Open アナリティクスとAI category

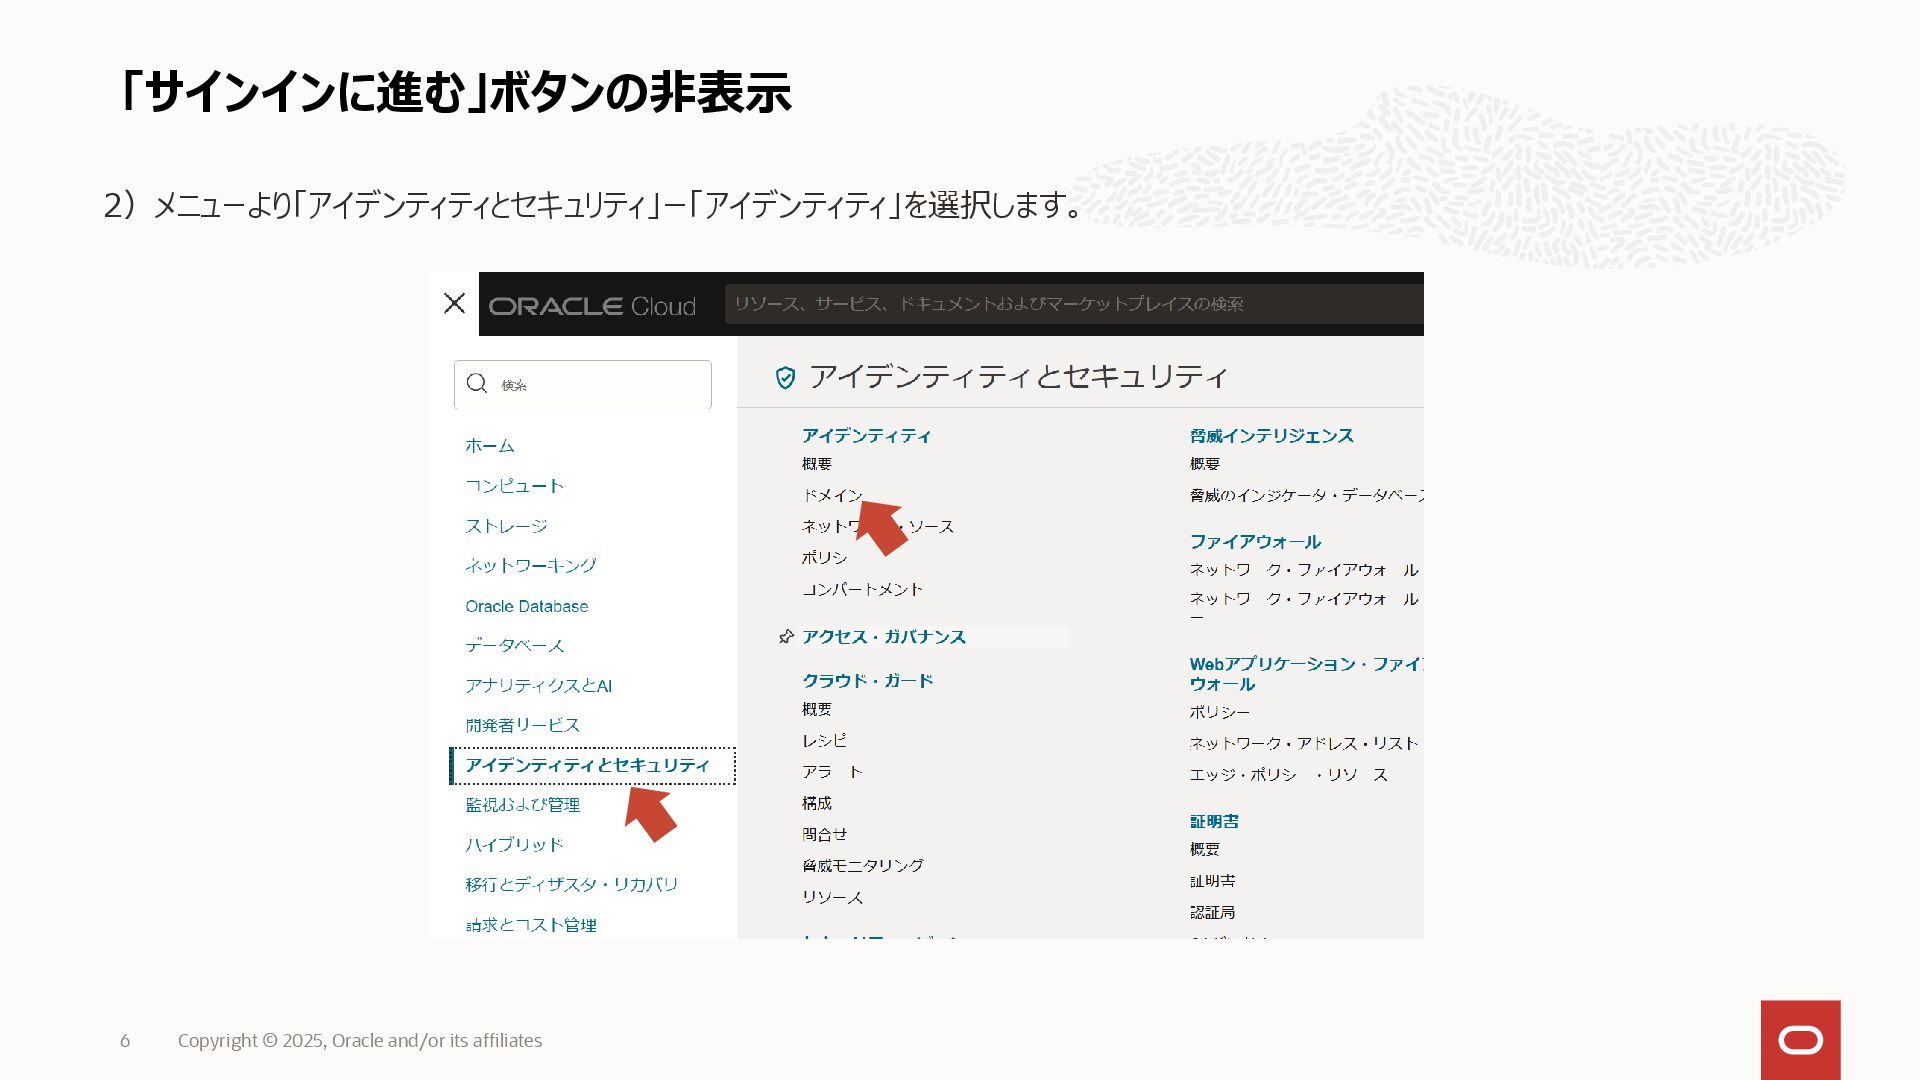click(539, 686)
